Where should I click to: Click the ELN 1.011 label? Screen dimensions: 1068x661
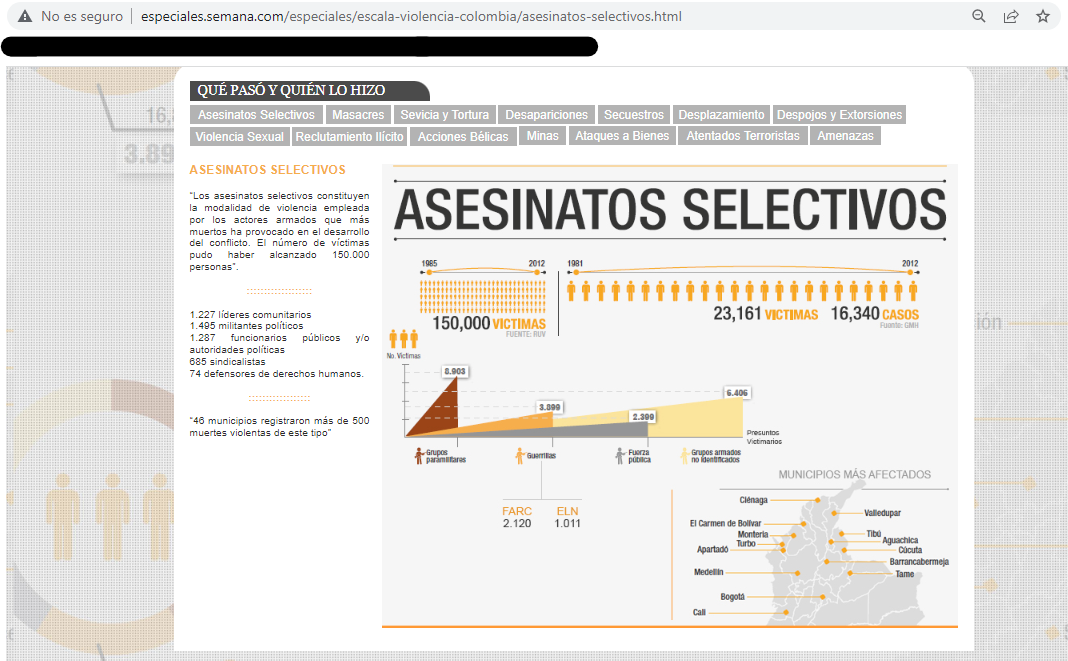(x=567, y=517)
